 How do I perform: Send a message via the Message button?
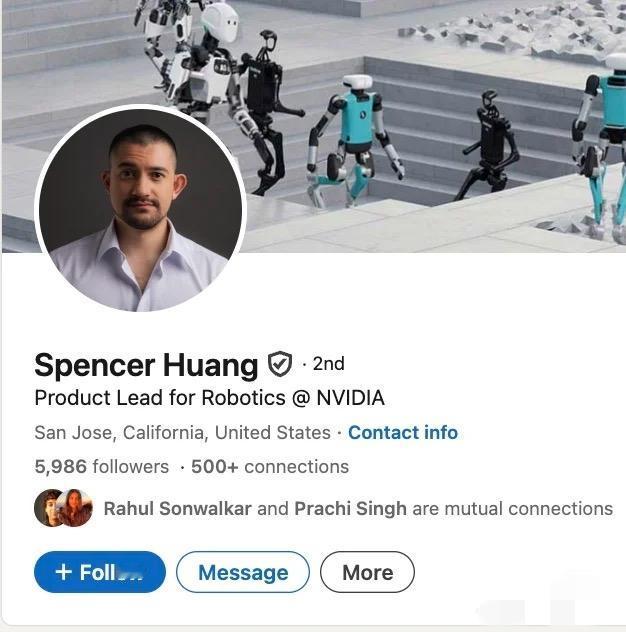click(243, 572)
